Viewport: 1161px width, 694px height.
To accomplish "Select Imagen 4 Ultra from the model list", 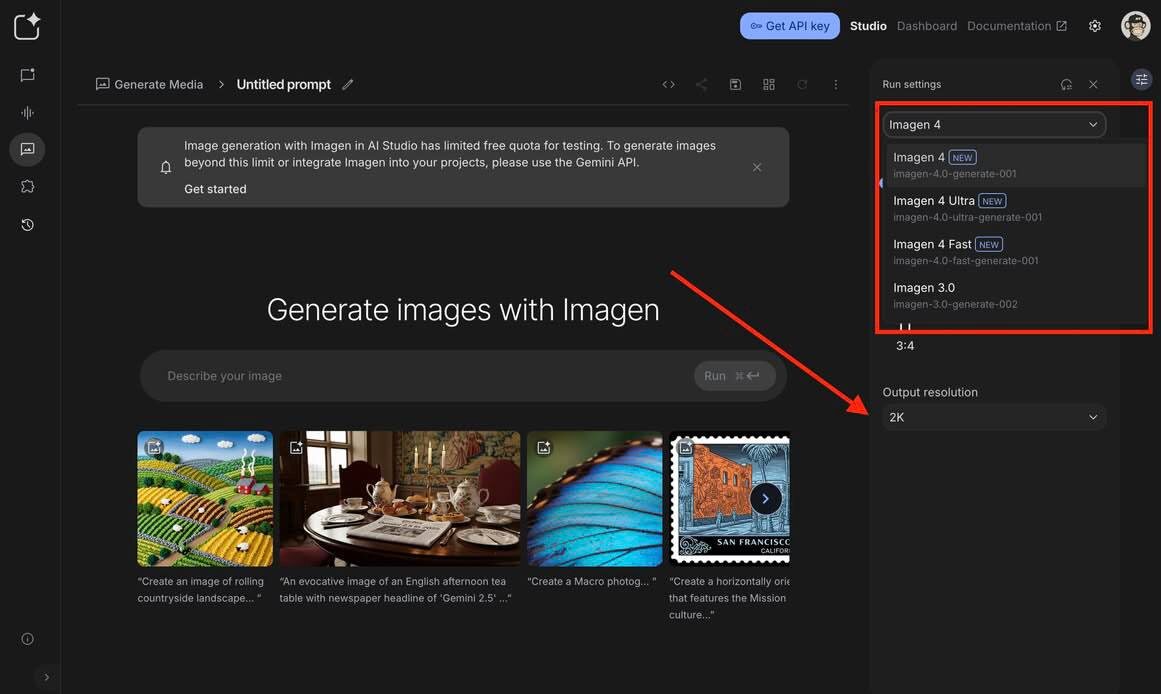I will click(1016, 208).
